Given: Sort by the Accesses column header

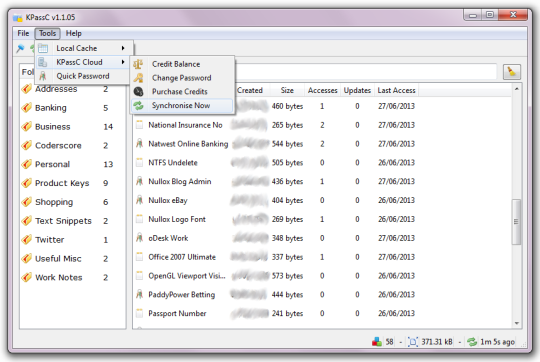Looking at the screenshot, I should click(x=322, y=91).
